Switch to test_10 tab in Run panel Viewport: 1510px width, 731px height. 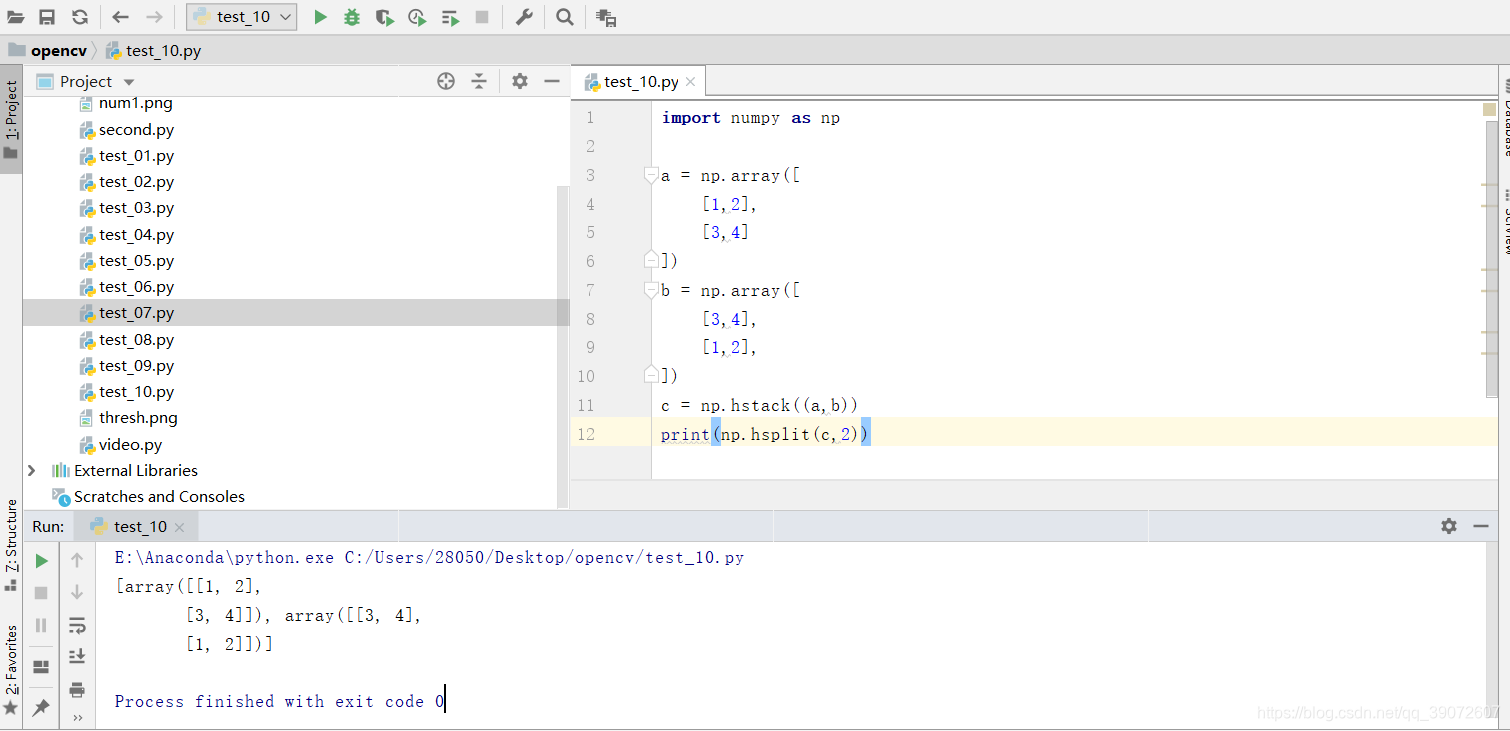[x=138, y=527]
